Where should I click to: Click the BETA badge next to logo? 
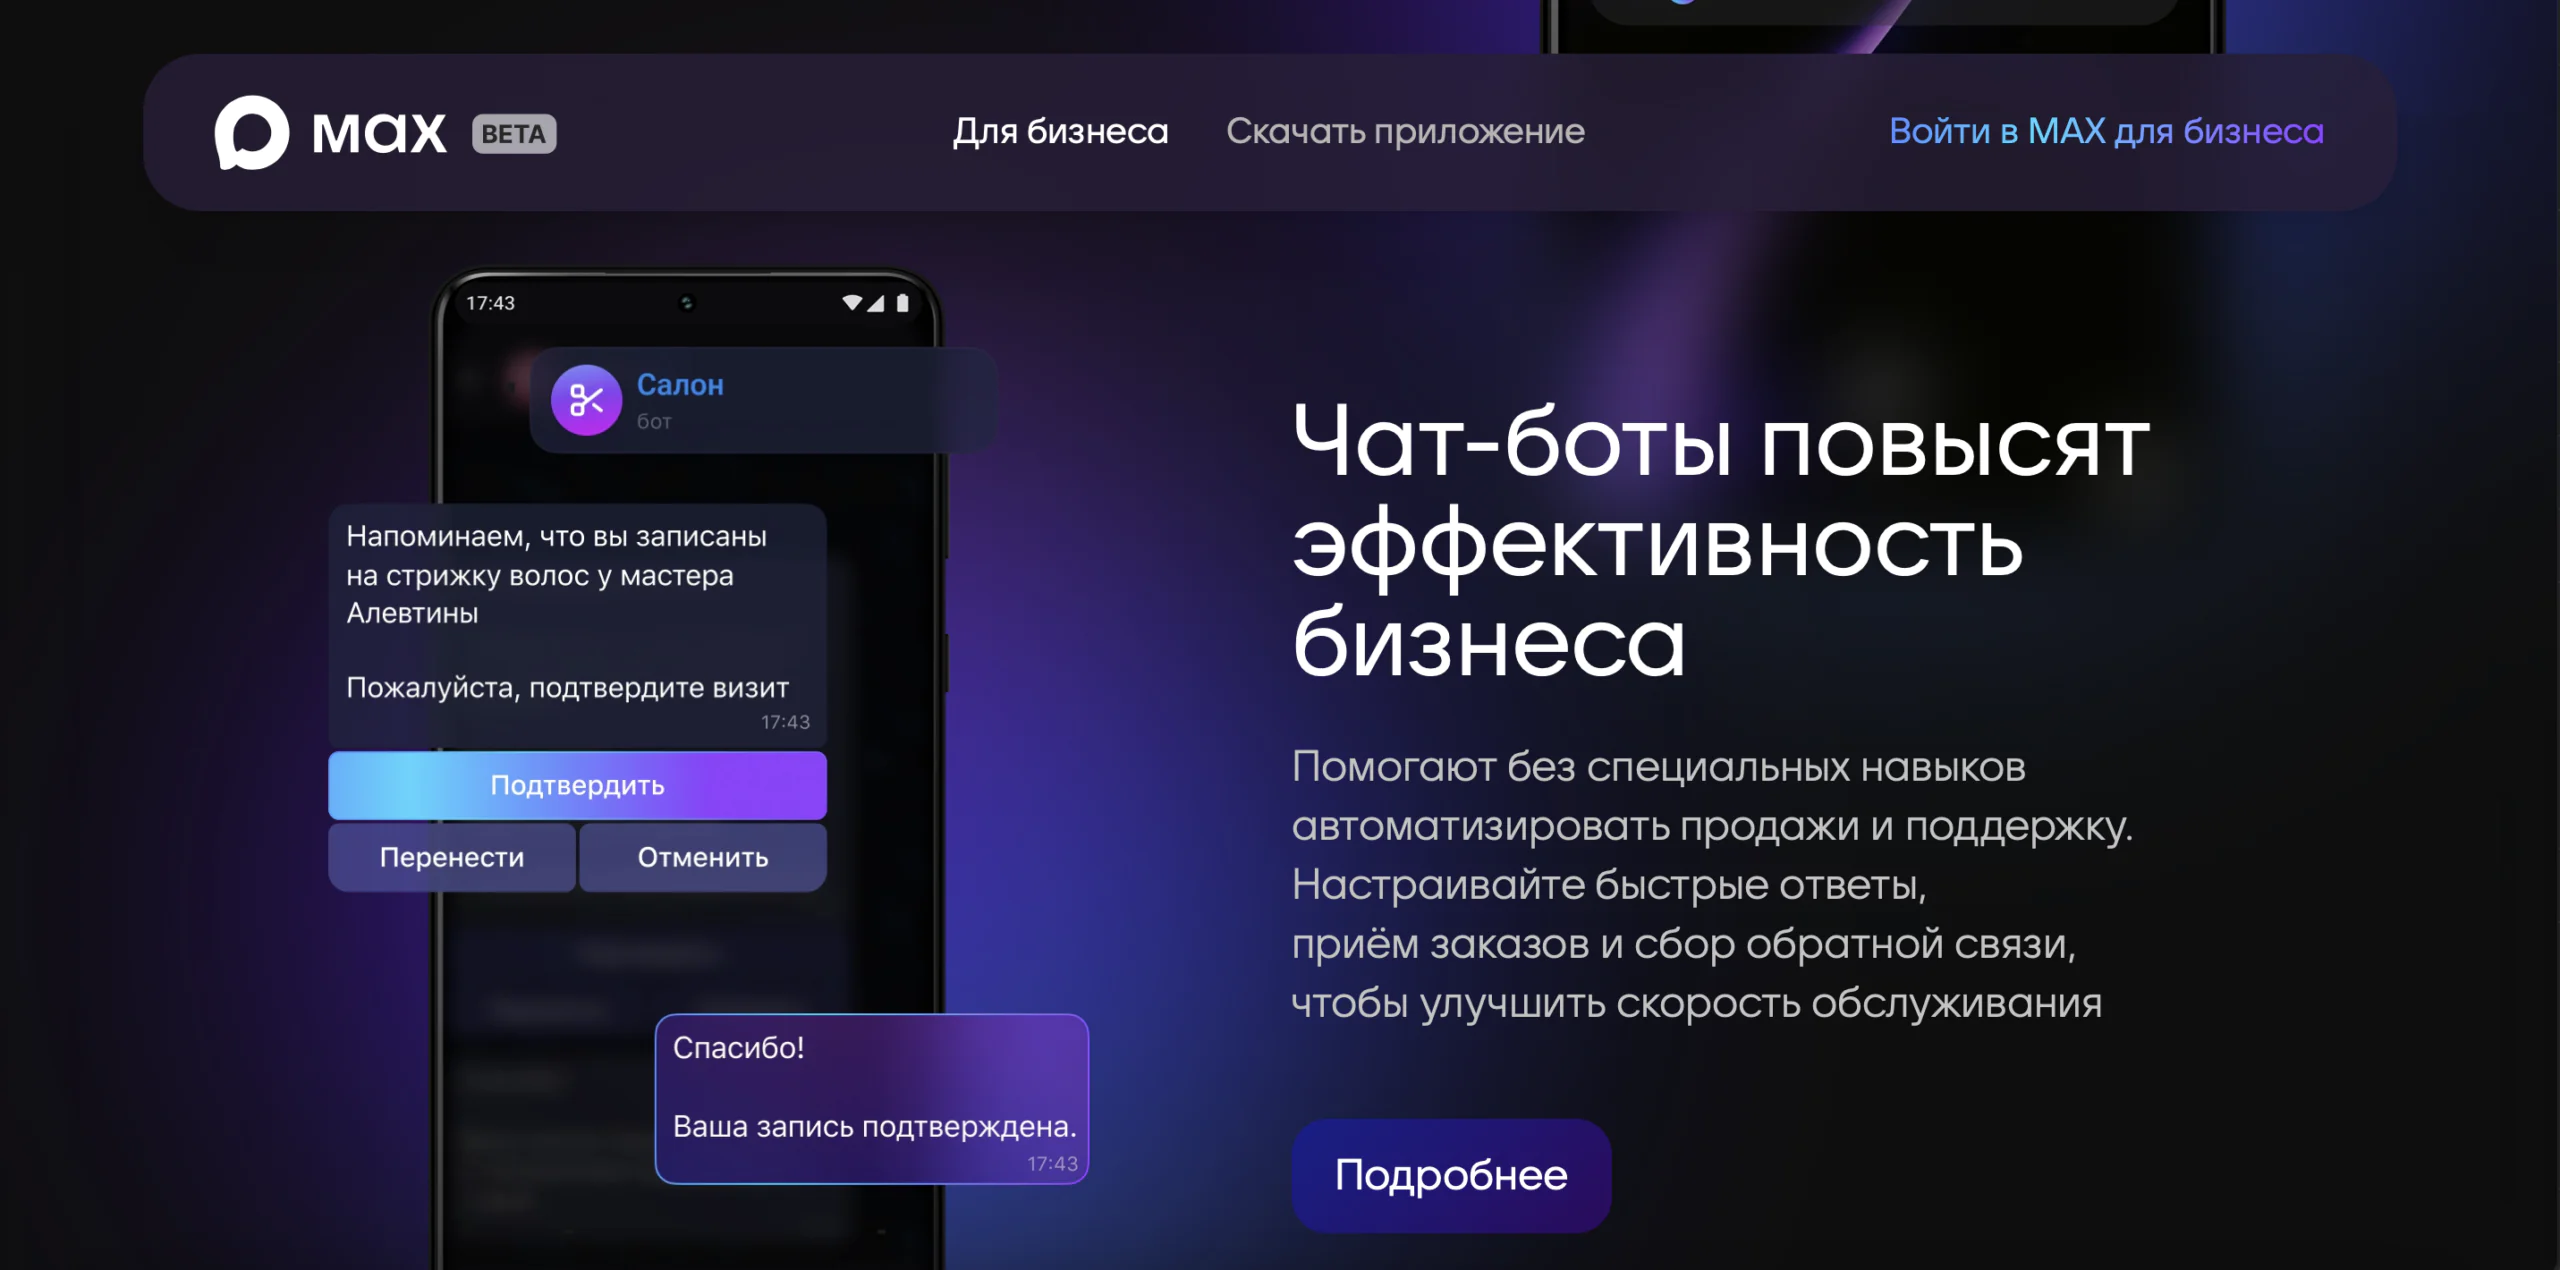coord(514,134)
